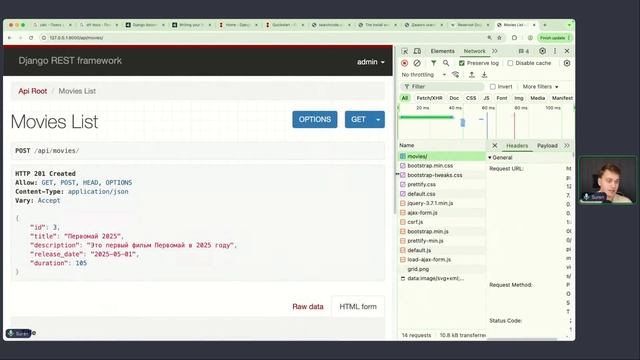Check the Invert filter checkbox
640x360 pixels.
[x=493, y=87]
